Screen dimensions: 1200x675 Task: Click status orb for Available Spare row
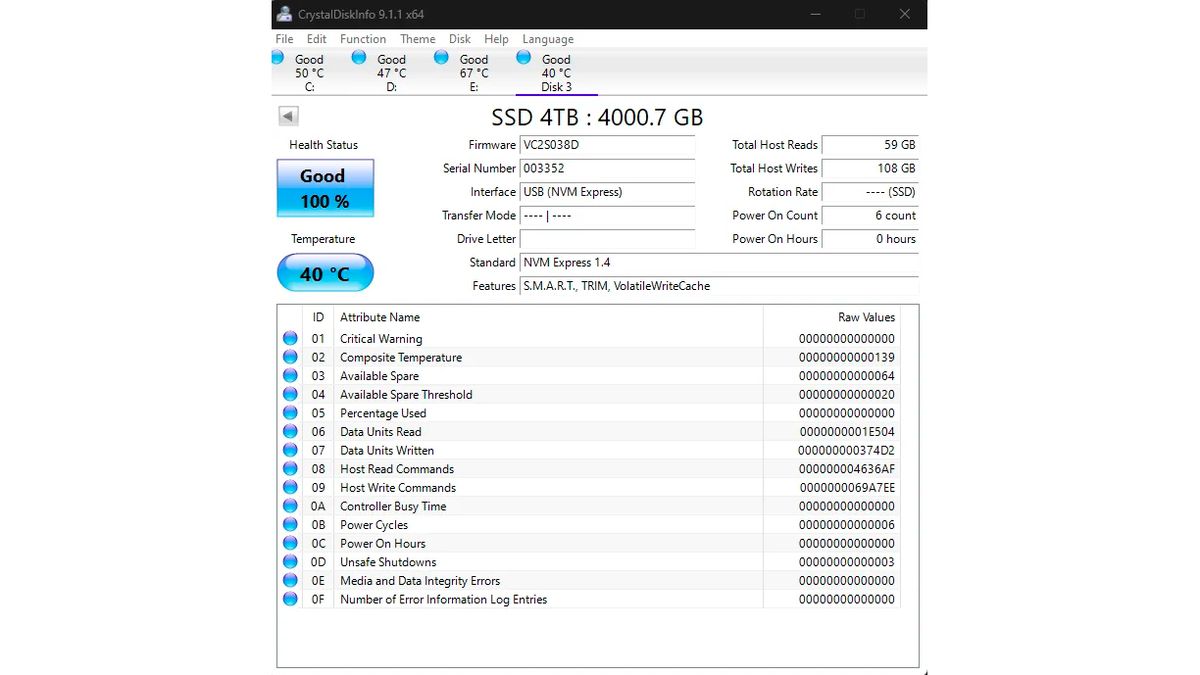click(x=290, y=376)
